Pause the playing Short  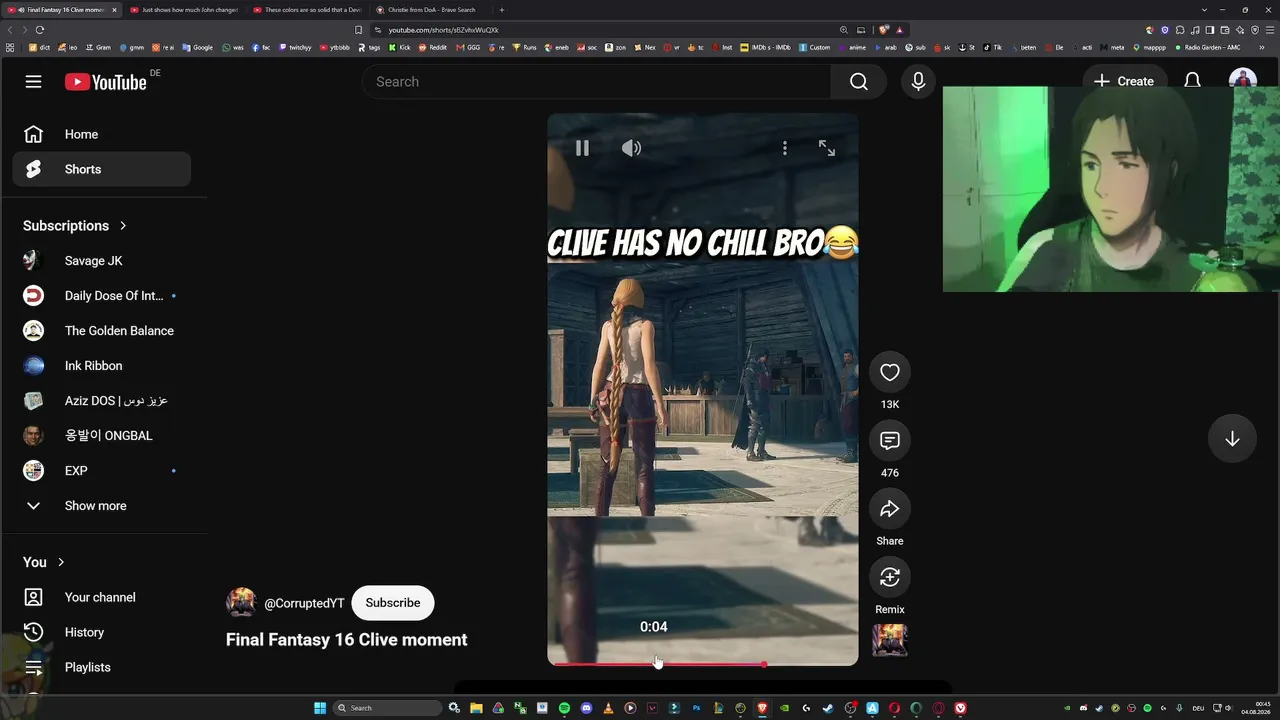click(x=582, y=148)
